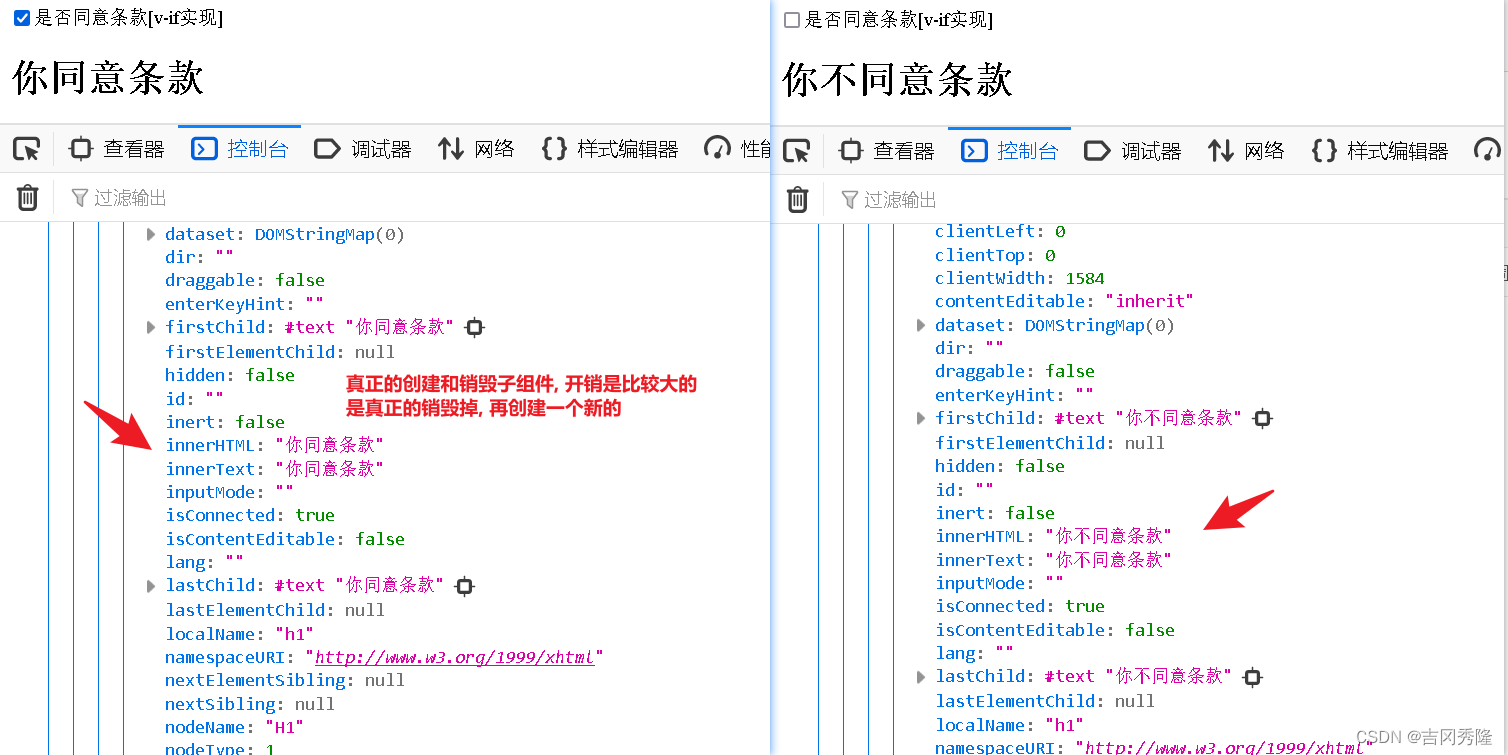
Task: Open the 调试器 tab in right devtools
Action: tap(1133, 151)
